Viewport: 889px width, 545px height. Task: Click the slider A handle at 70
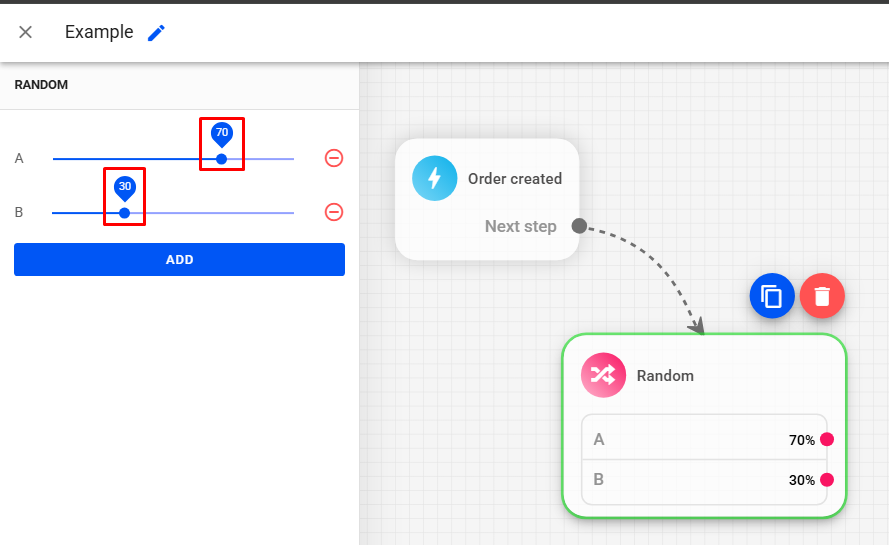tap(222, 159)
